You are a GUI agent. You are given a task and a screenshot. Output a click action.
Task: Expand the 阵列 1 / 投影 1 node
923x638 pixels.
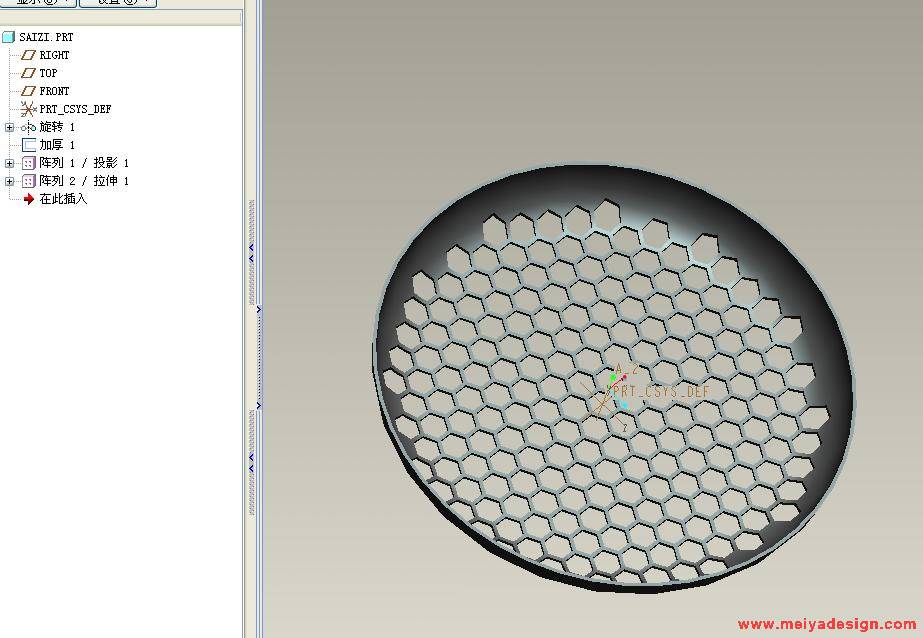tap(9, 163)
